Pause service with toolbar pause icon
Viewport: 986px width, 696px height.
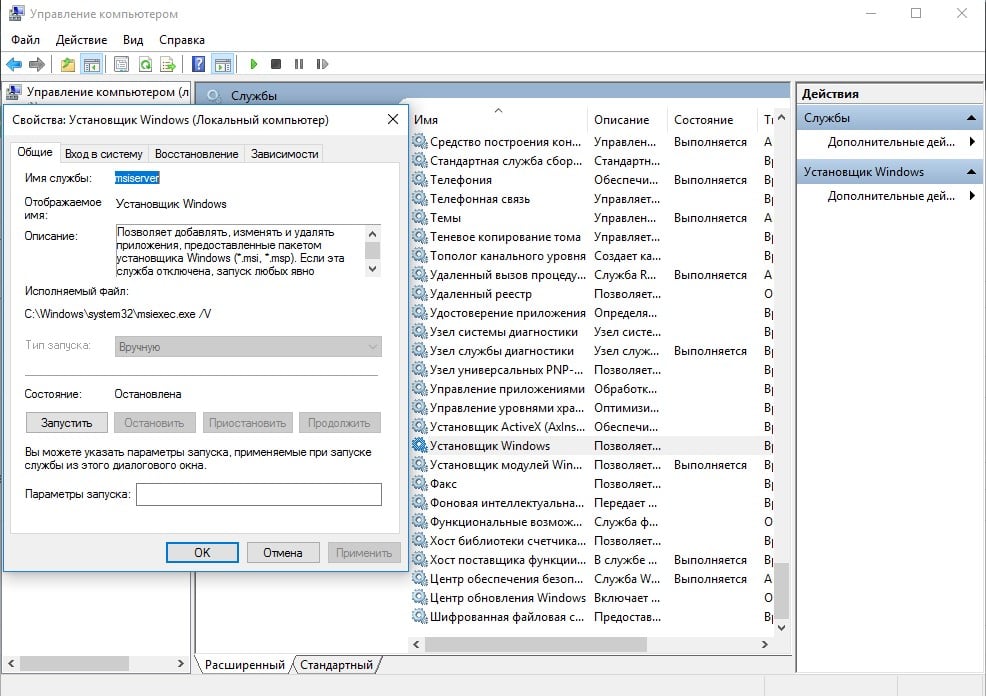pos(299,64)
